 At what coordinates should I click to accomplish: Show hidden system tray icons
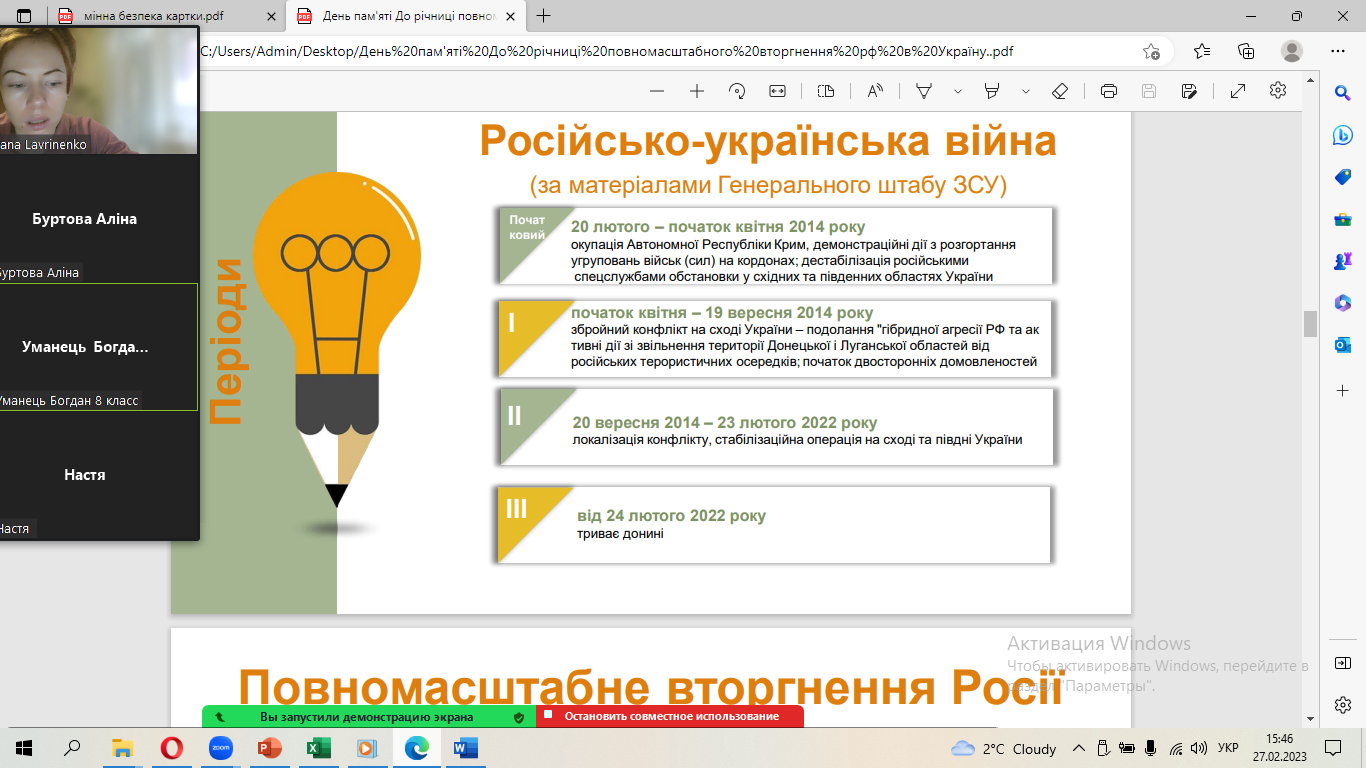pyautogui.click(x=1078, y=748)
